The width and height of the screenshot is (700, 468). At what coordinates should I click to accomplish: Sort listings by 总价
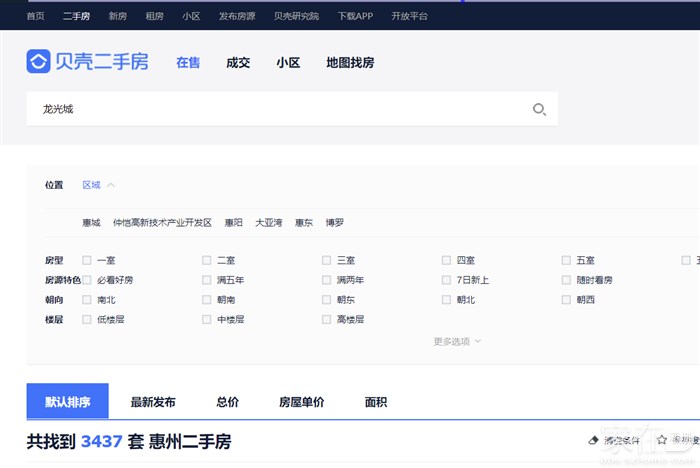tap(227, 402)
